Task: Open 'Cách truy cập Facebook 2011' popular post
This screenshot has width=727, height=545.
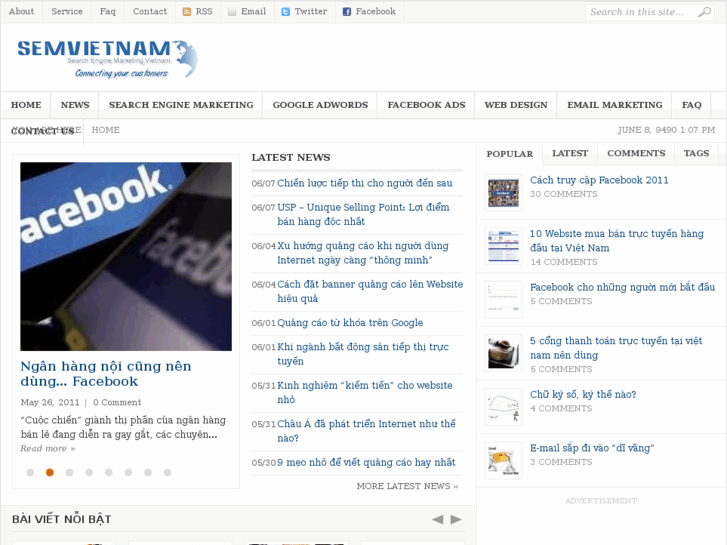Action: [x=599, y=180]
